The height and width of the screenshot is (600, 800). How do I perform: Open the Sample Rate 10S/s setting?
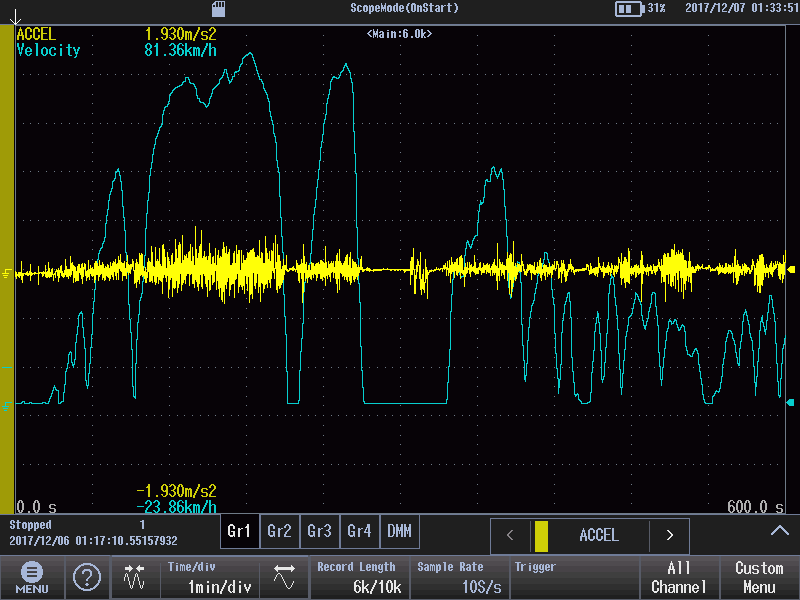pyautogui.click(x=459, y=577)
